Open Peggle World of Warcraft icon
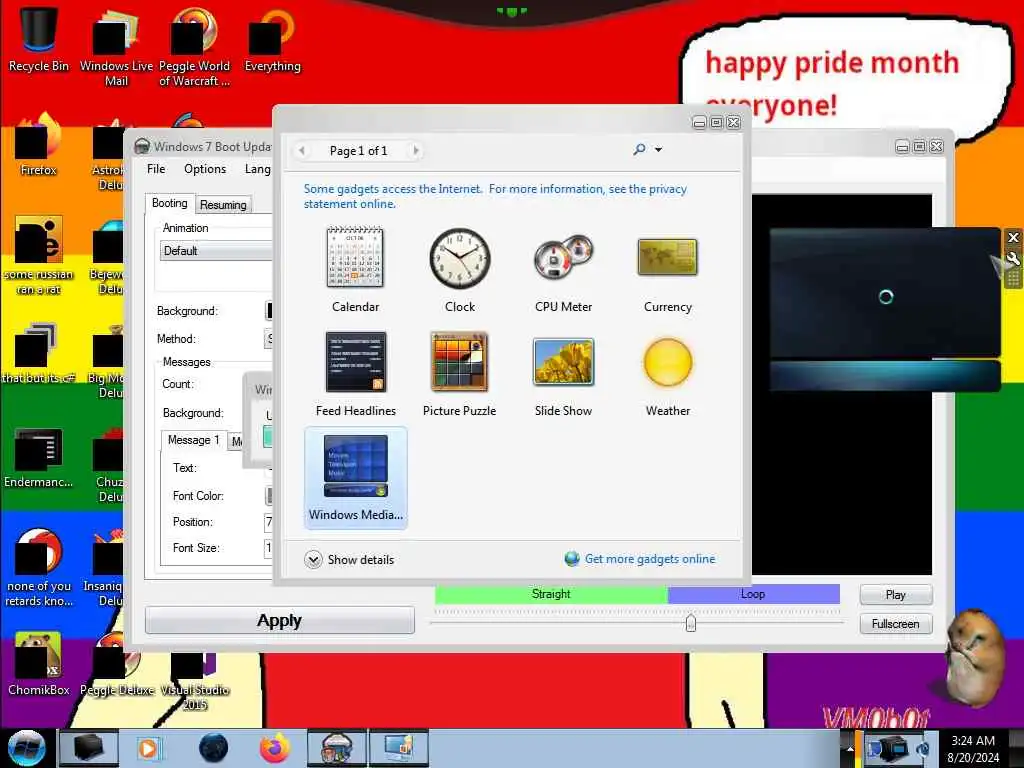Screen dimensions: 1024x768 point(195,47)
